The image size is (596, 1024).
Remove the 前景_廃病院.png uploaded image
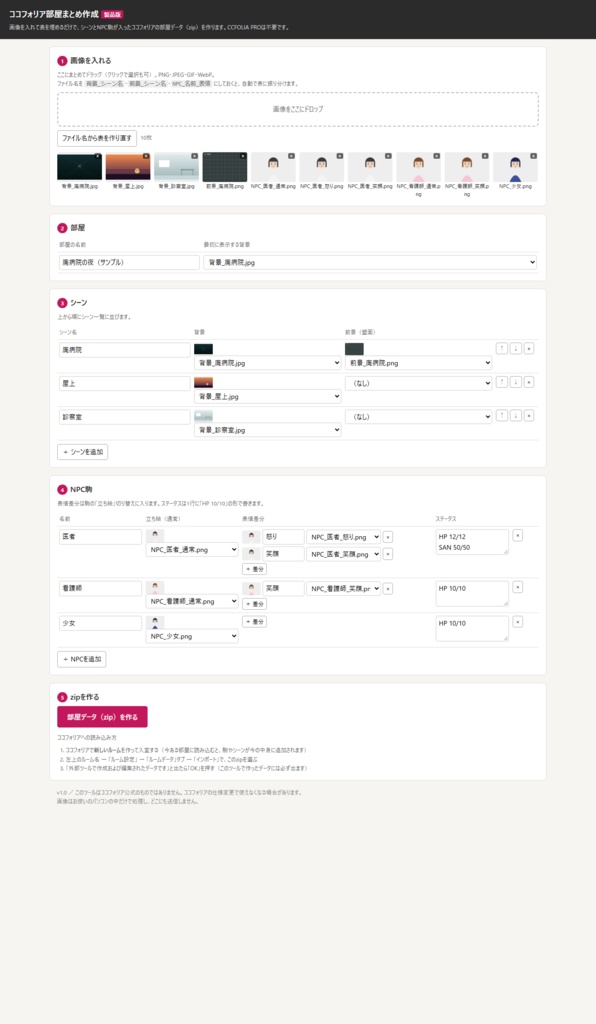pos(243,156)
